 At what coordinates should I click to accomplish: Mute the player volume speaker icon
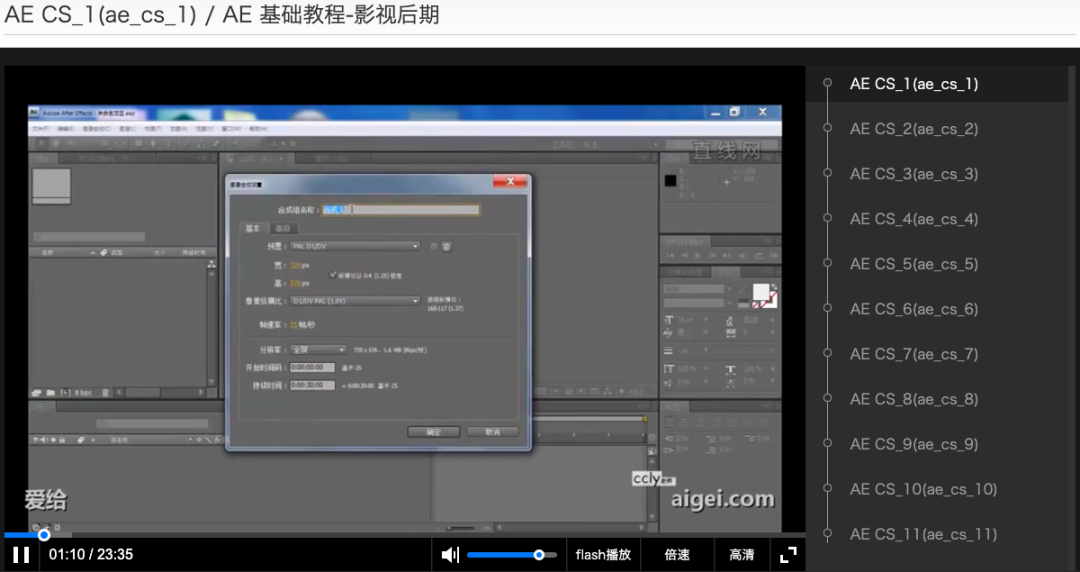(450, 555)
